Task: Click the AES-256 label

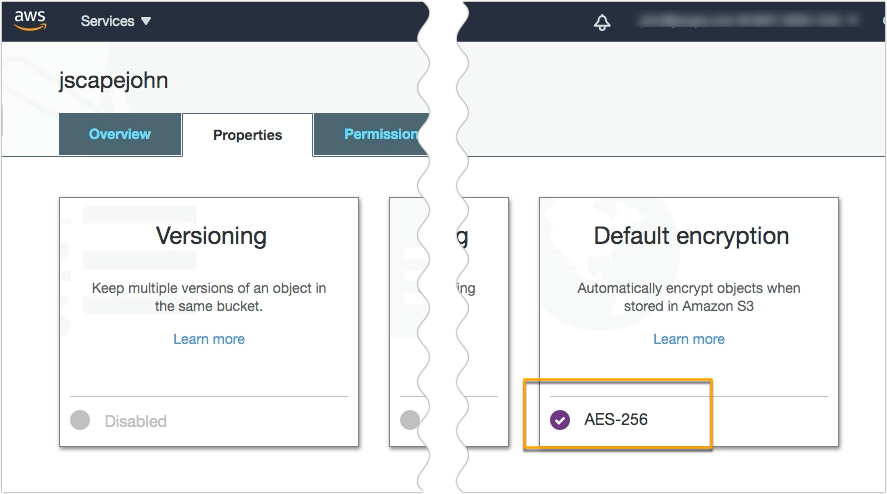Action: [616, 420]
